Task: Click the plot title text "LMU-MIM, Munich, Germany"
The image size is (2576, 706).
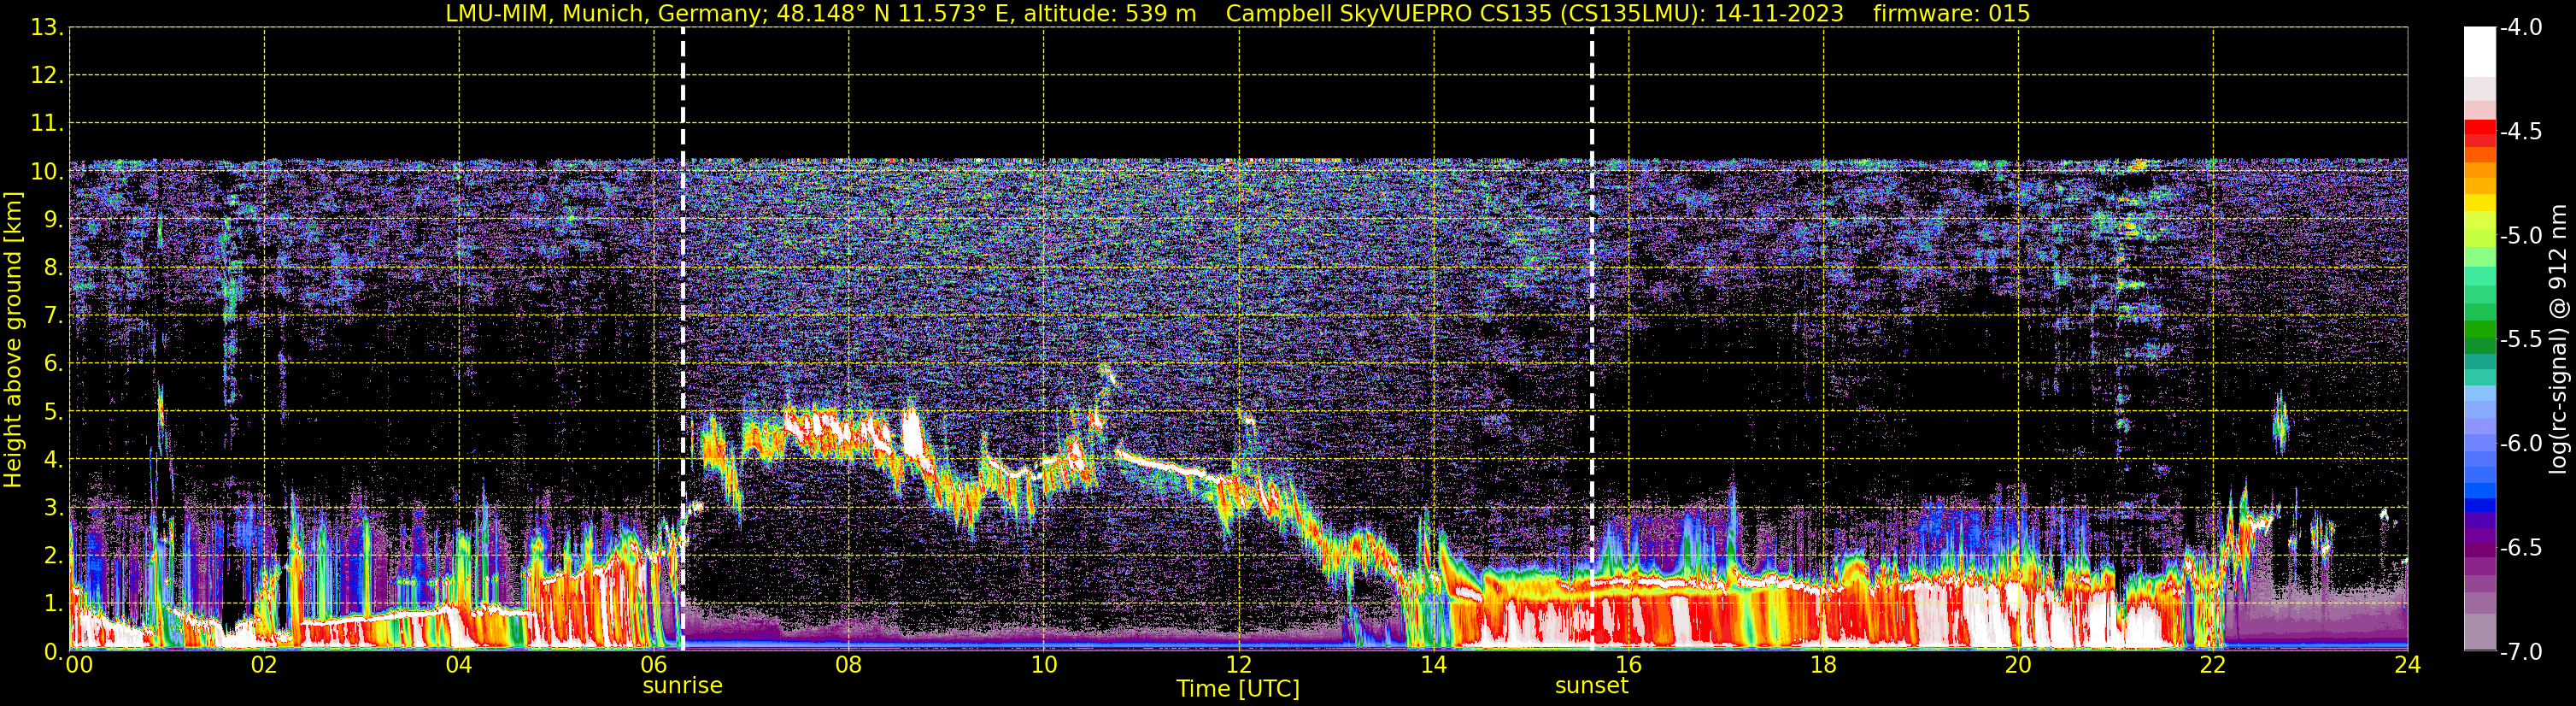Action: (x=606, y=13)
